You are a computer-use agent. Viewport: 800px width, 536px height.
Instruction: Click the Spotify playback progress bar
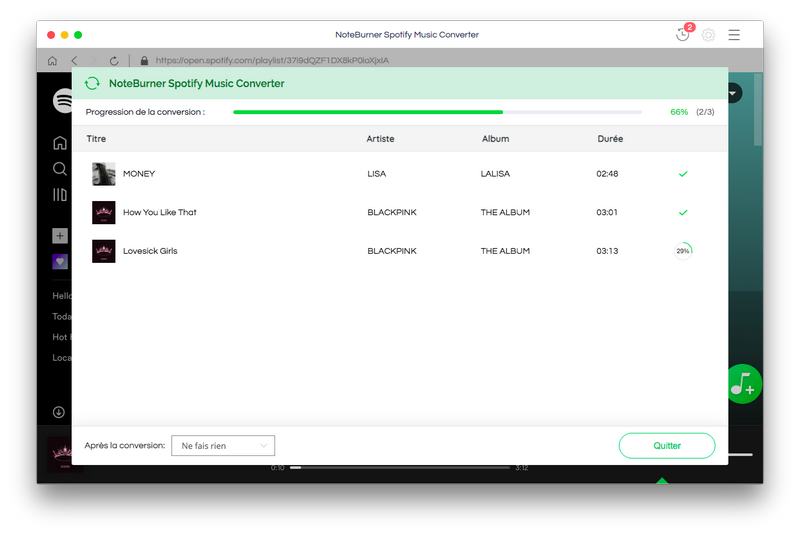(400, 467)
